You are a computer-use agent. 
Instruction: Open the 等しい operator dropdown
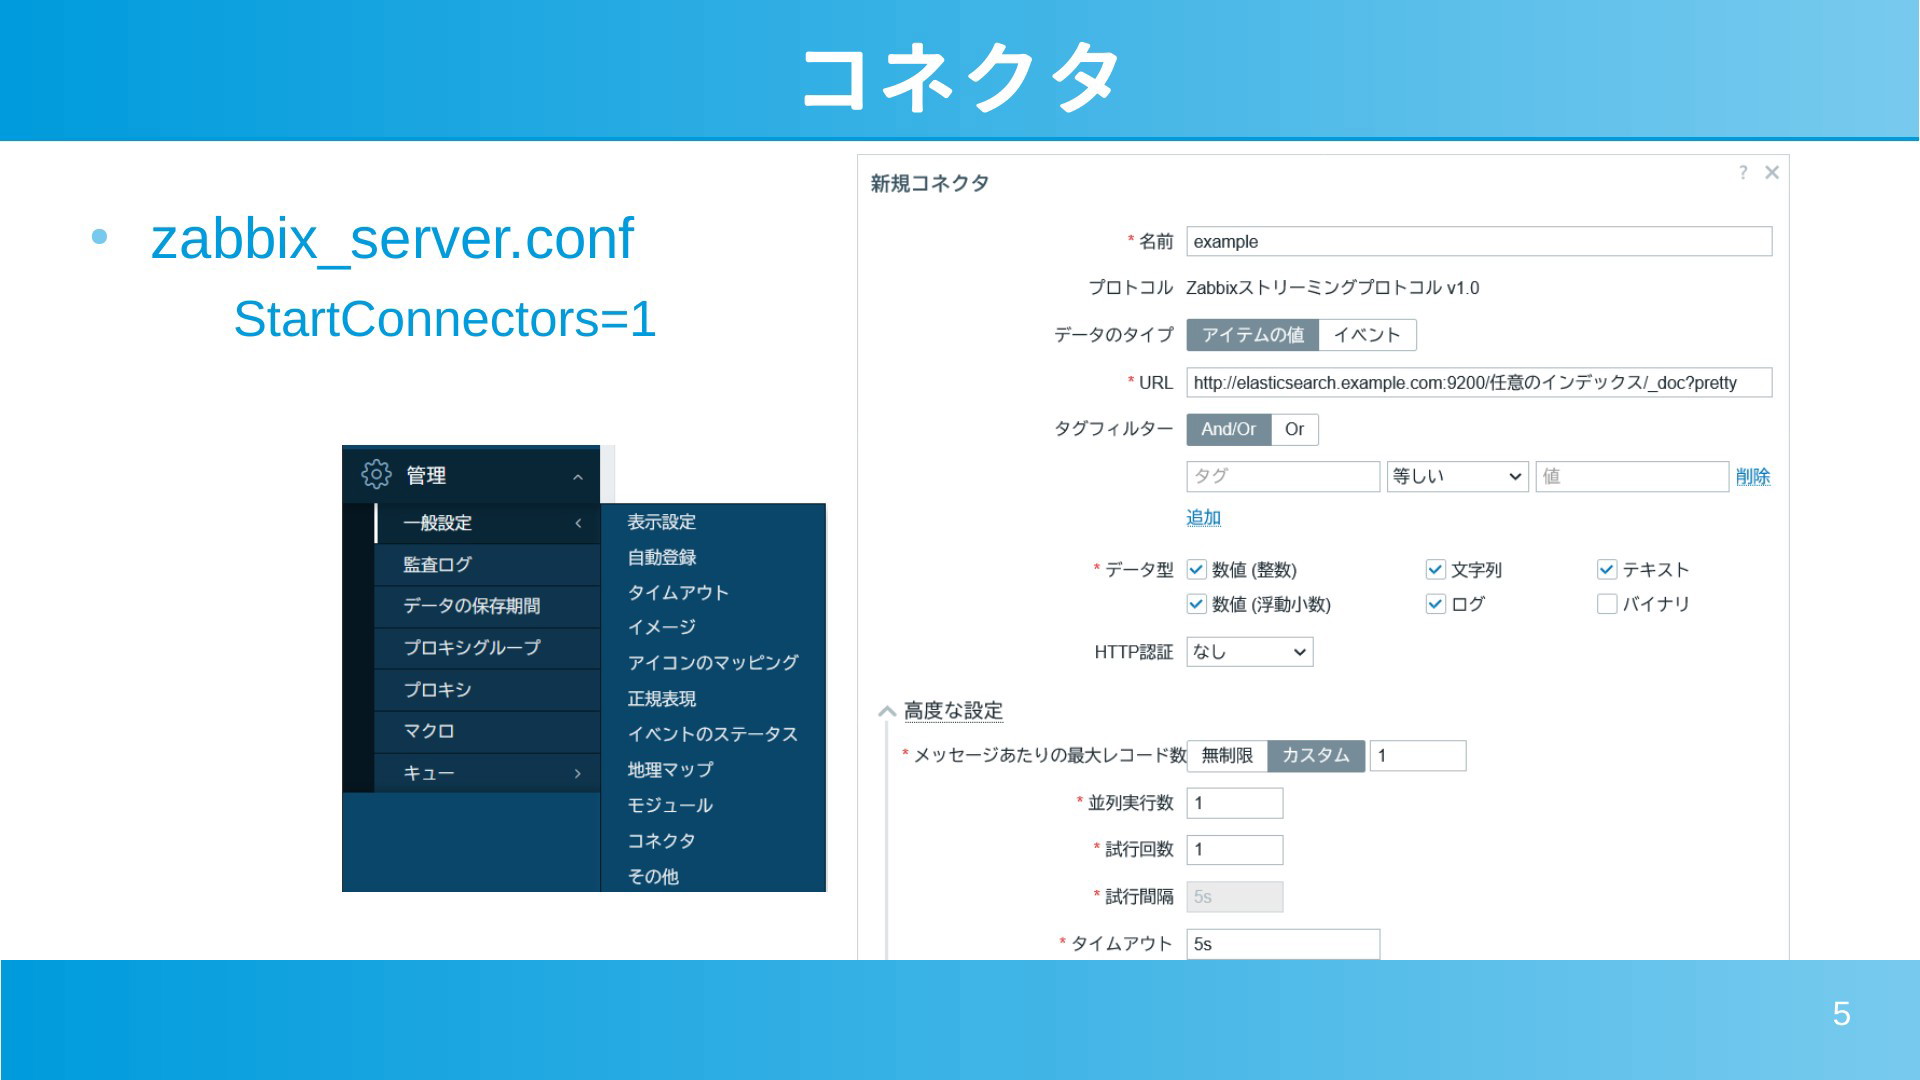[x=1458, y=476]
